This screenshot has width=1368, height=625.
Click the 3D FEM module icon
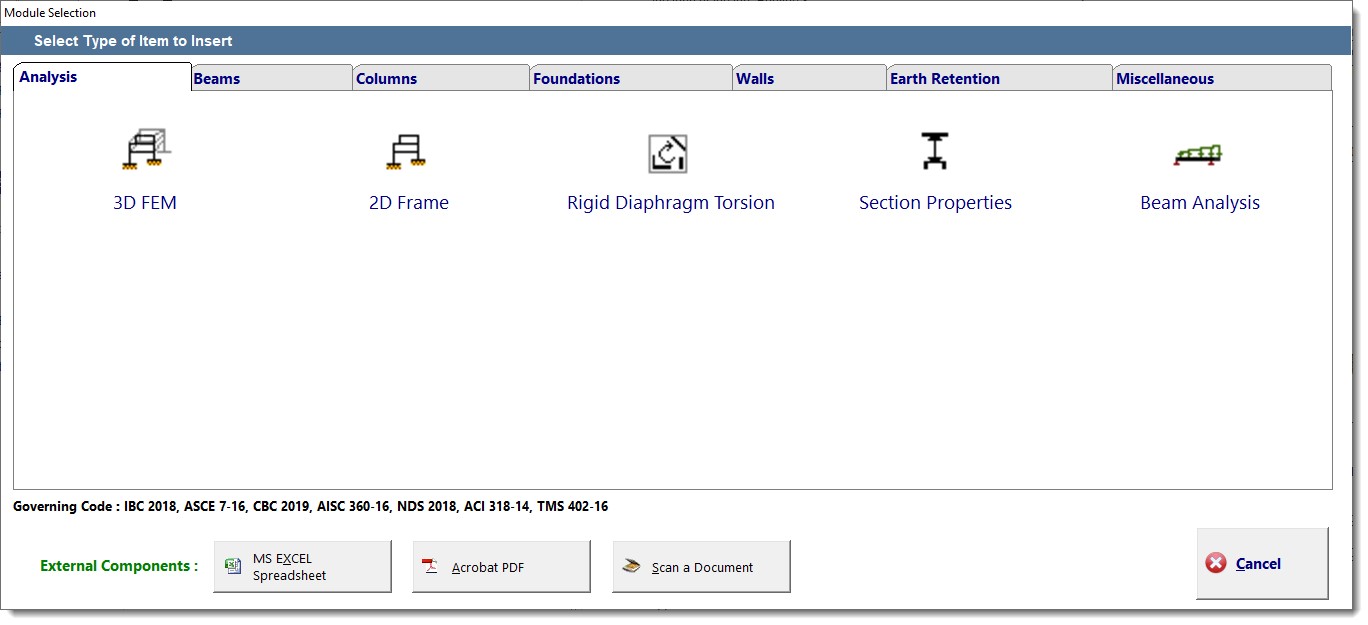tap(146, 150)
